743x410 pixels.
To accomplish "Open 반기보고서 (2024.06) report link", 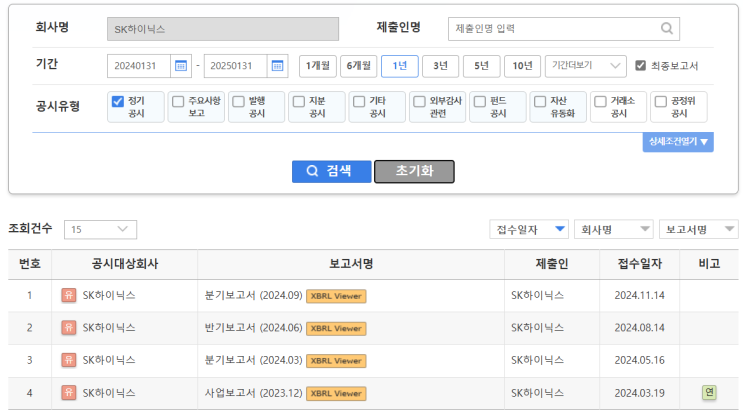I will (x=254, y=328).
